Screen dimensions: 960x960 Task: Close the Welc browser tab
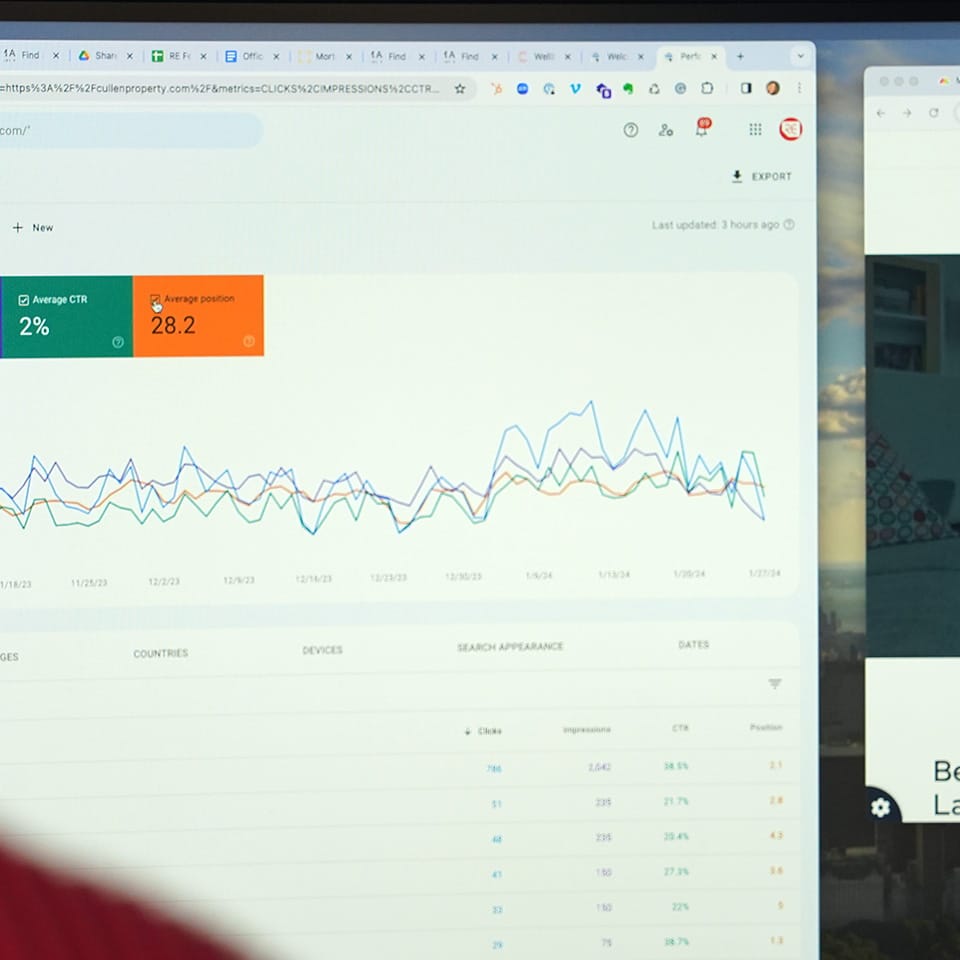[641, 56]
